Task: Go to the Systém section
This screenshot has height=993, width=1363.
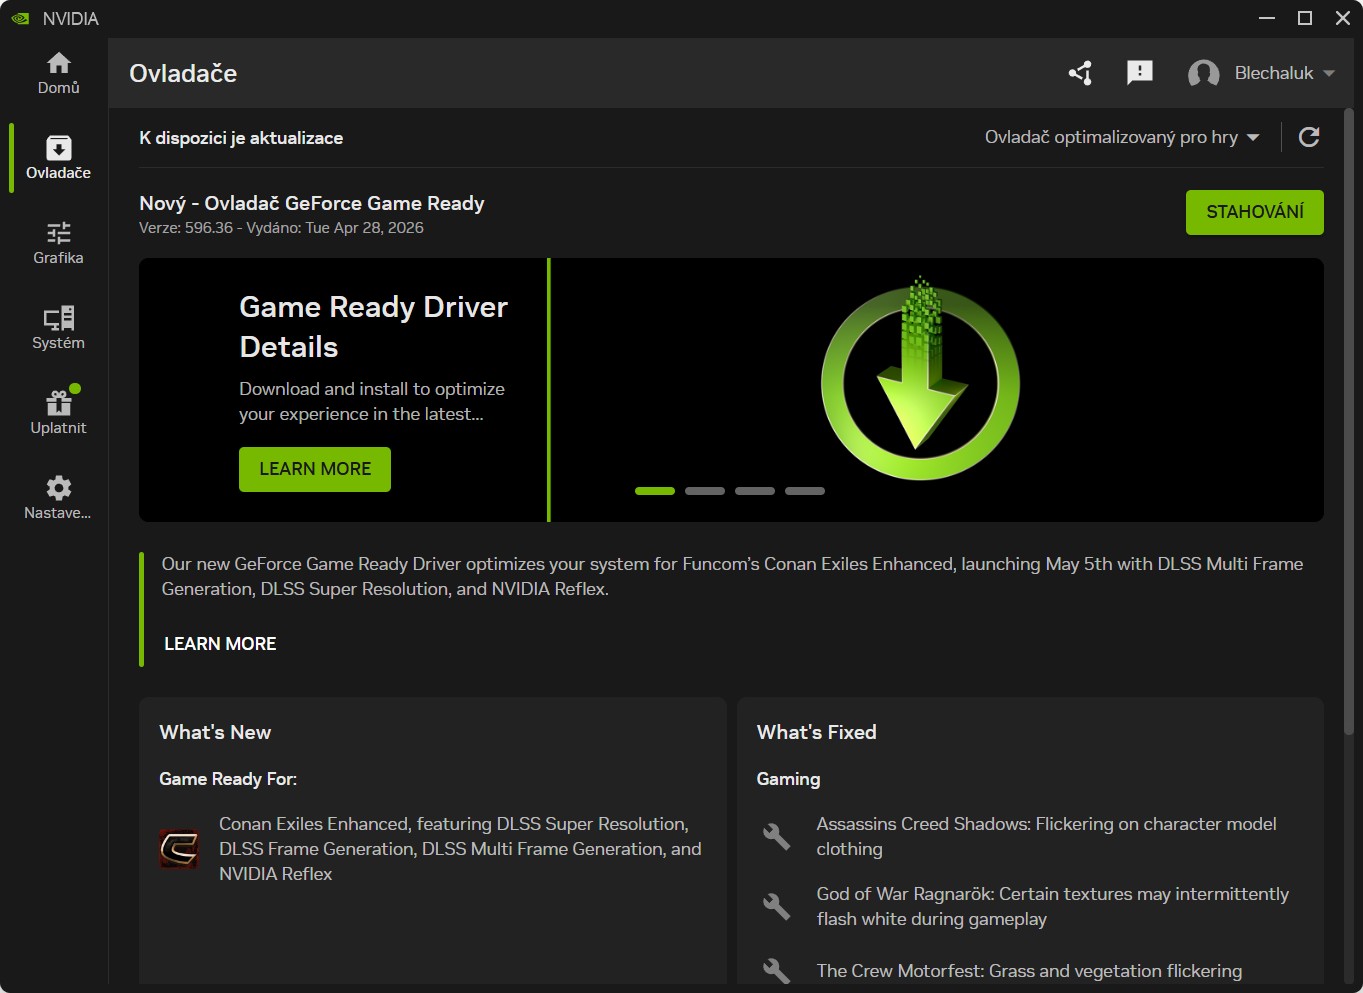Action: click(58, 328)
